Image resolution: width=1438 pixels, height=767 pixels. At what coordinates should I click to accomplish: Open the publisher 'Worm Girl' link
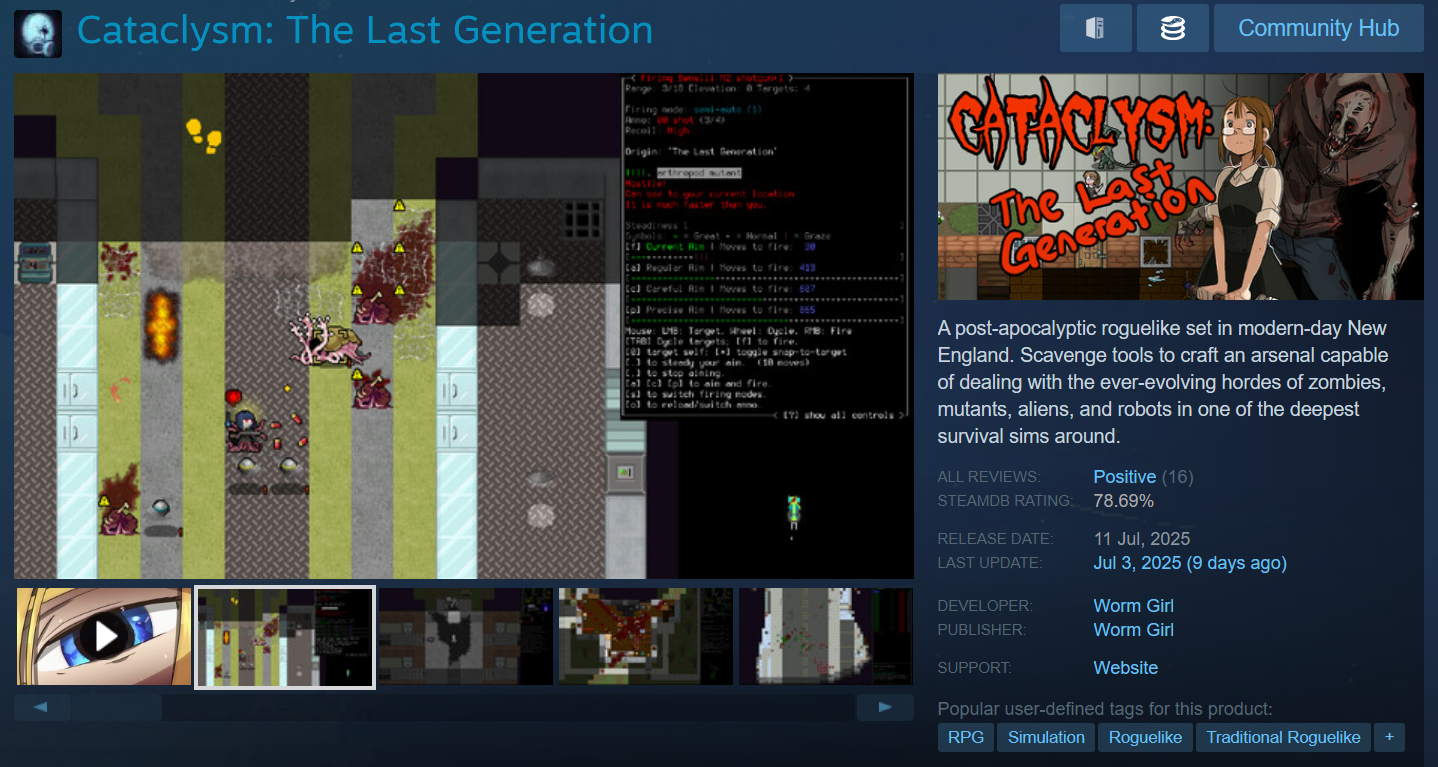pos(1134,630)
